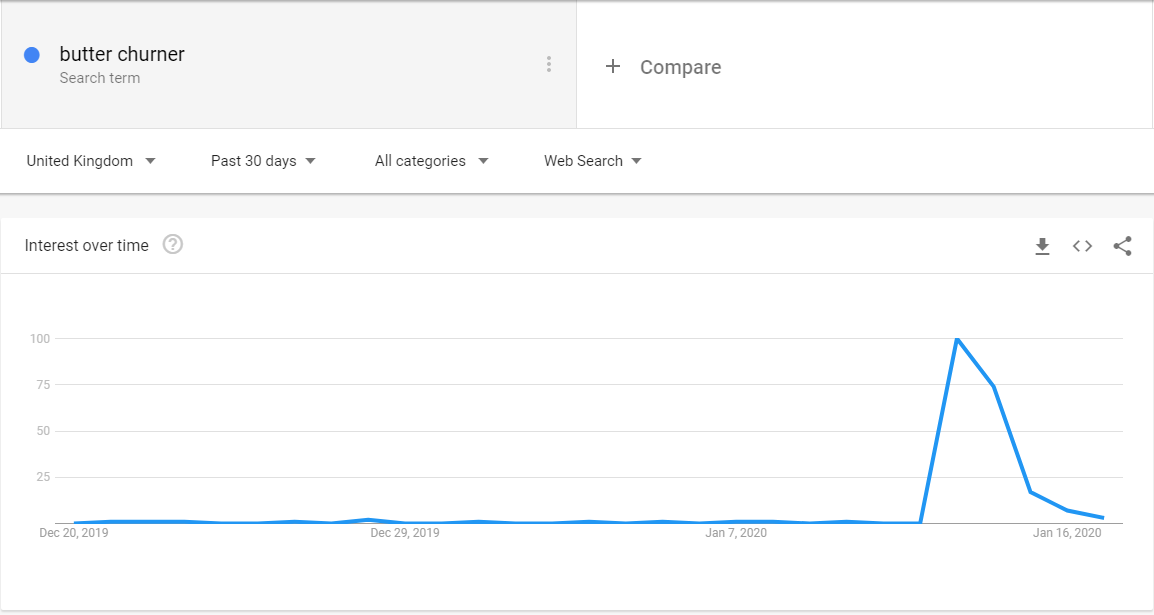Expand the All categories dropdown
The height and width of the screenshot is (615, 1154).
[431, 161]
